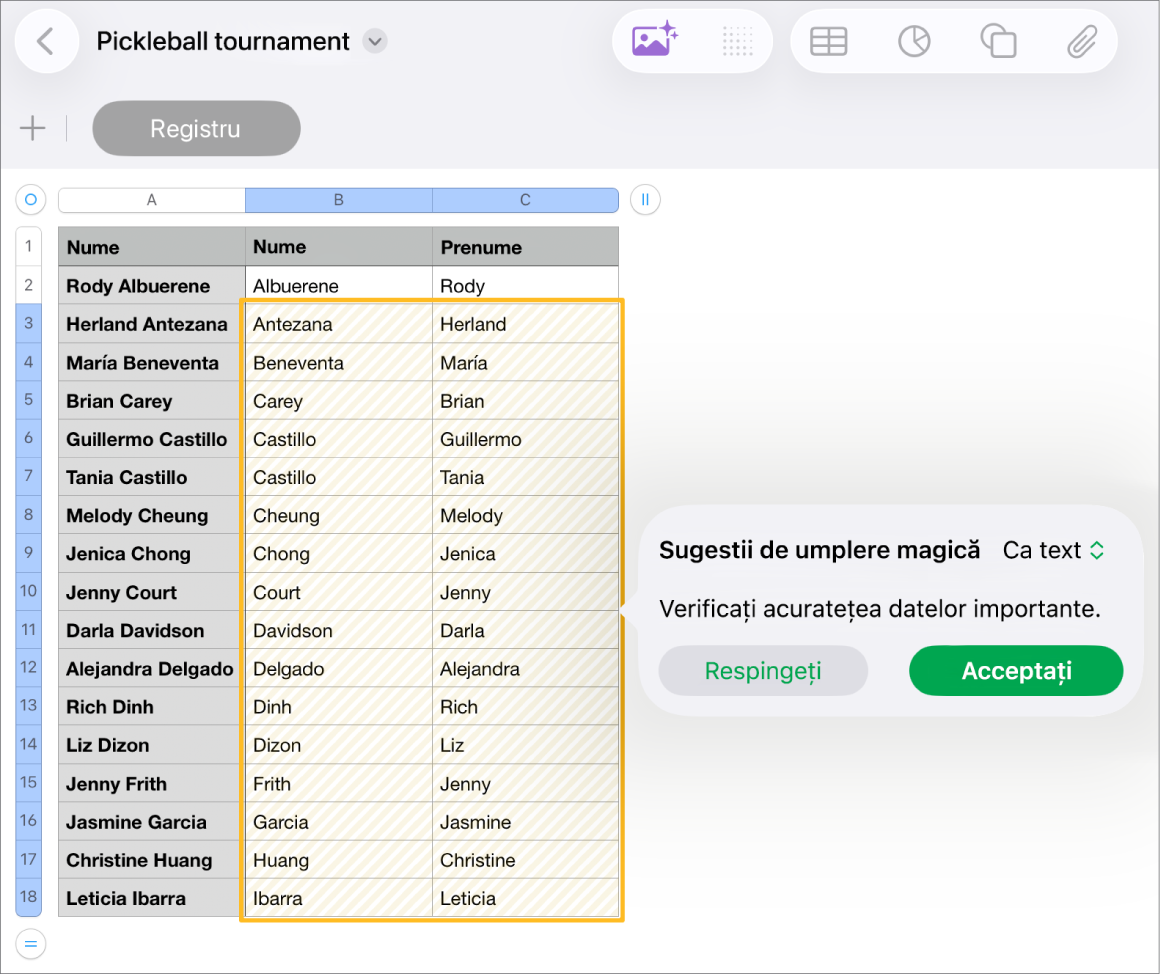Open attachments with the paperclip icon
Image resolution: width=1160 pixels, height=976 pixels.
[1082, 41]
